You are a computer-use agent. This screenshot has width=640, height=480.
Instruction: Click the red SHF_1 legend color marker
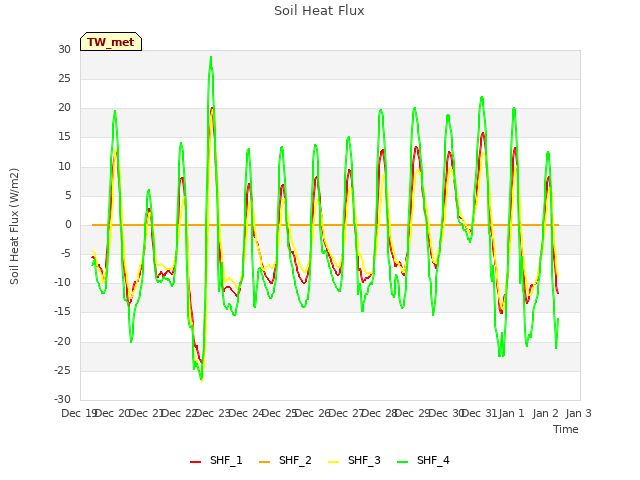click(196, 462)
